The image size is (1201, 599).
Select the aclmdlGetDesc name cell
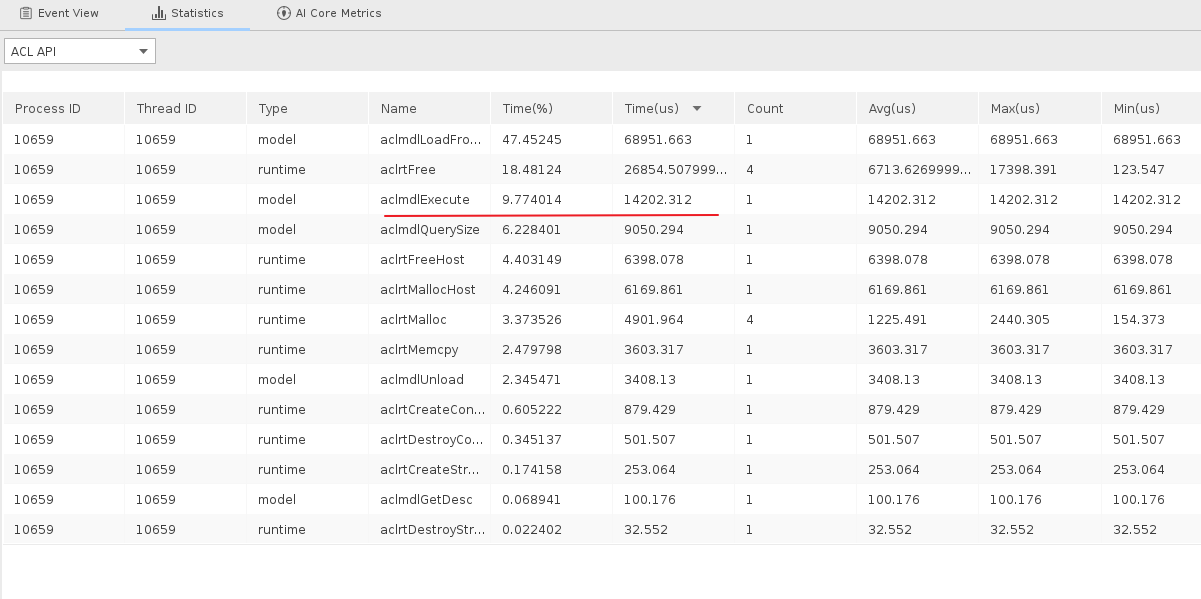click(x=430, y=500)
